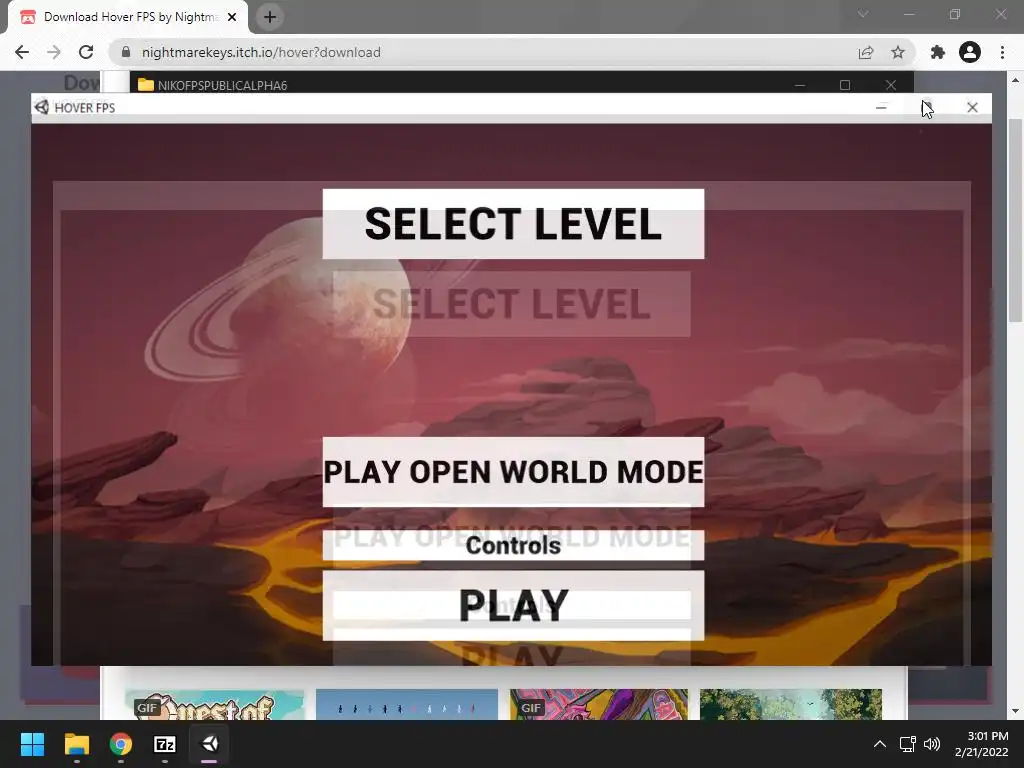Open the blue figures game thumbnail
The image size is (1024, 768).
[x=407, y=705]
